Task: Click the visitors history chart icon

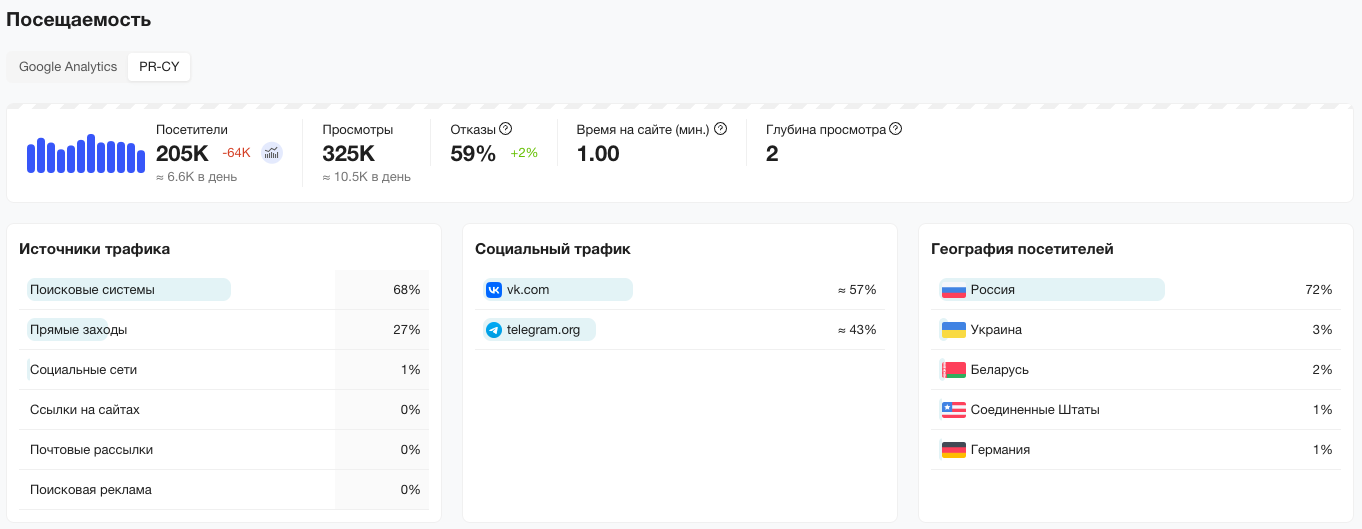Action: click(x=272, y=153)
